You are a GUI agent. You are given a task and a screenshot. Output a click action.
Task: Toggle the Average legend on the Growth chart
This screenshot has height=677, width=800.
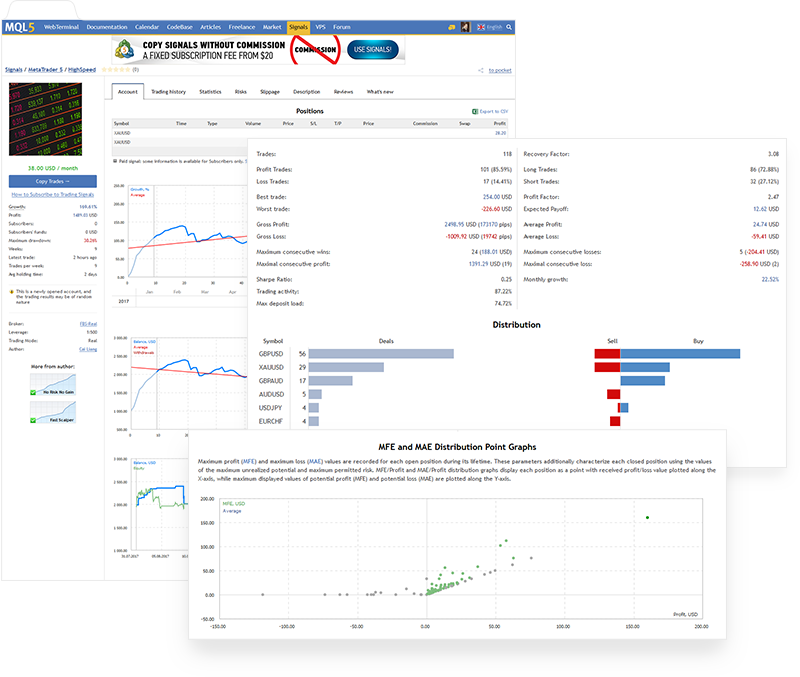[x=138, y=196]
